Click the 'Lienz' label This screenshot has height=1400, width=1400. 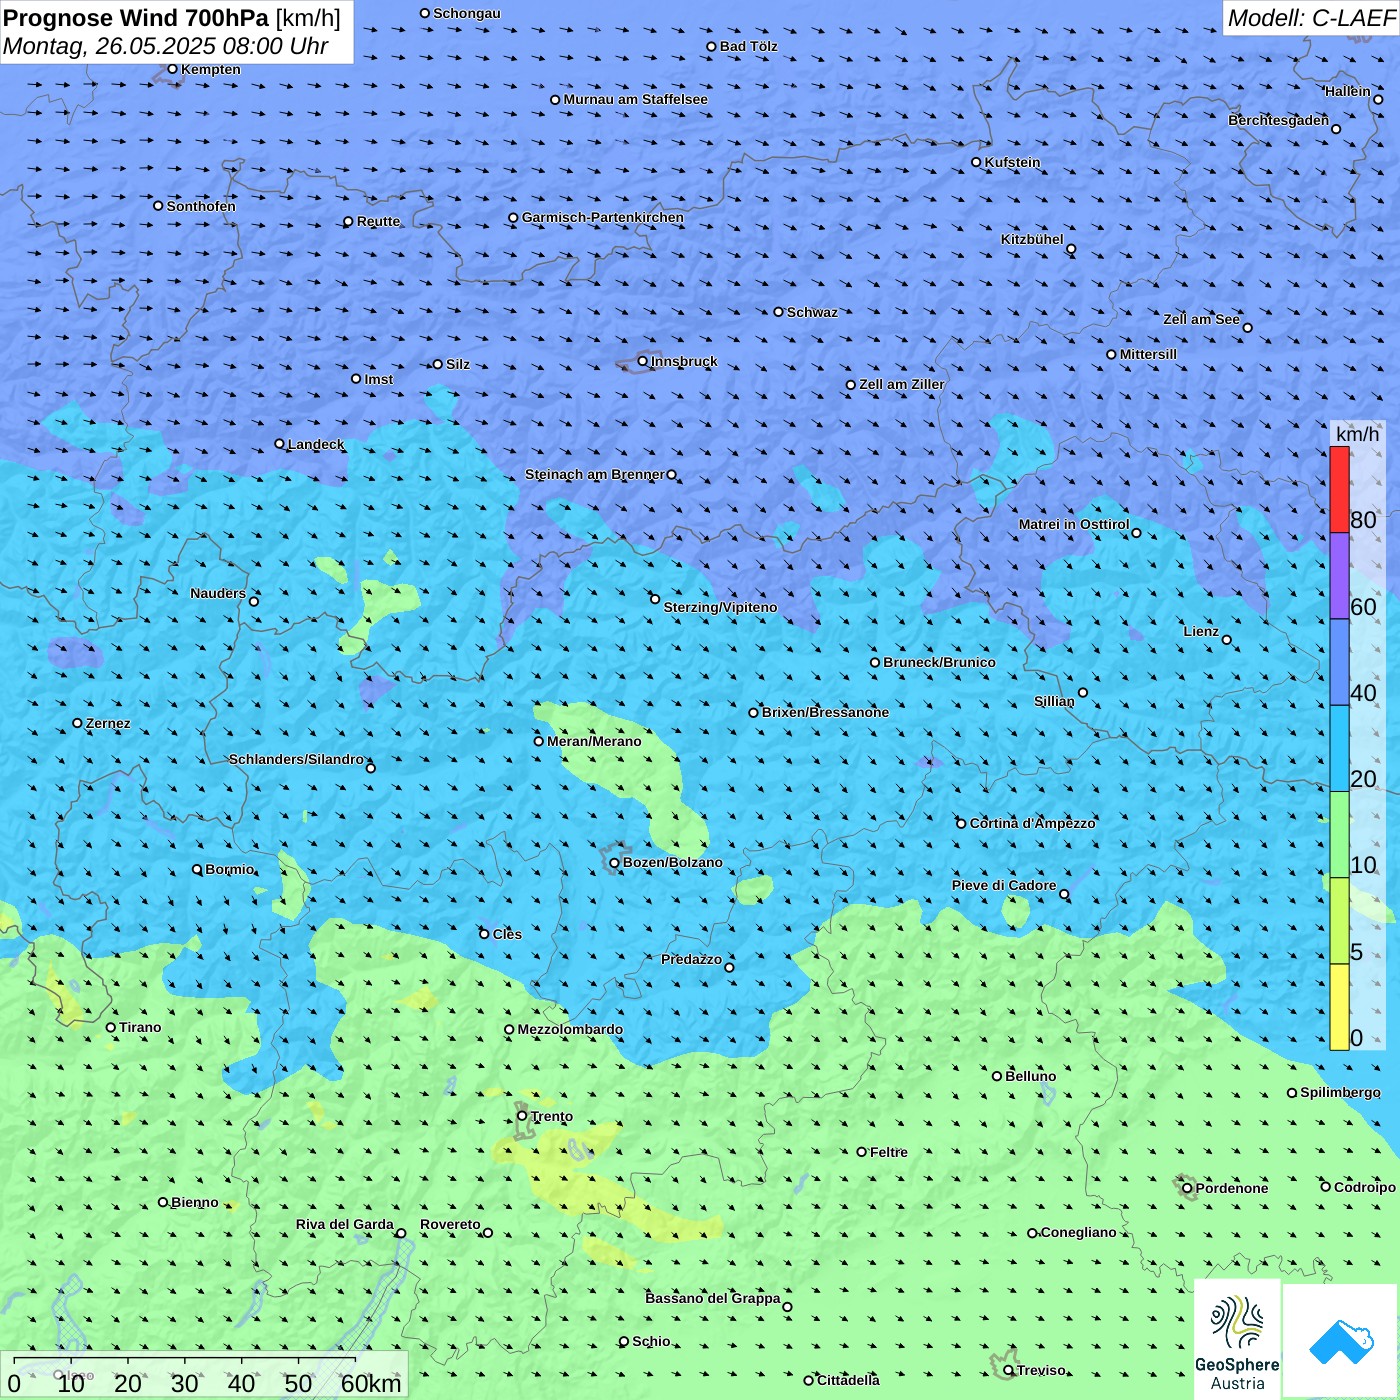(x=1201, y=631)
